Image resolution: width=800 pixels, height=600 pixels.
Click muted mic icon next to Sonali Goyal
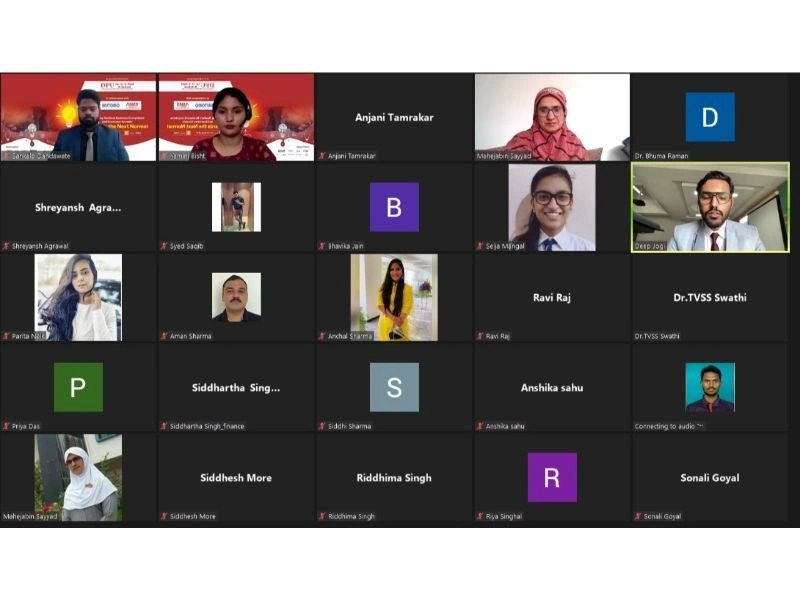tap(638, 516)
